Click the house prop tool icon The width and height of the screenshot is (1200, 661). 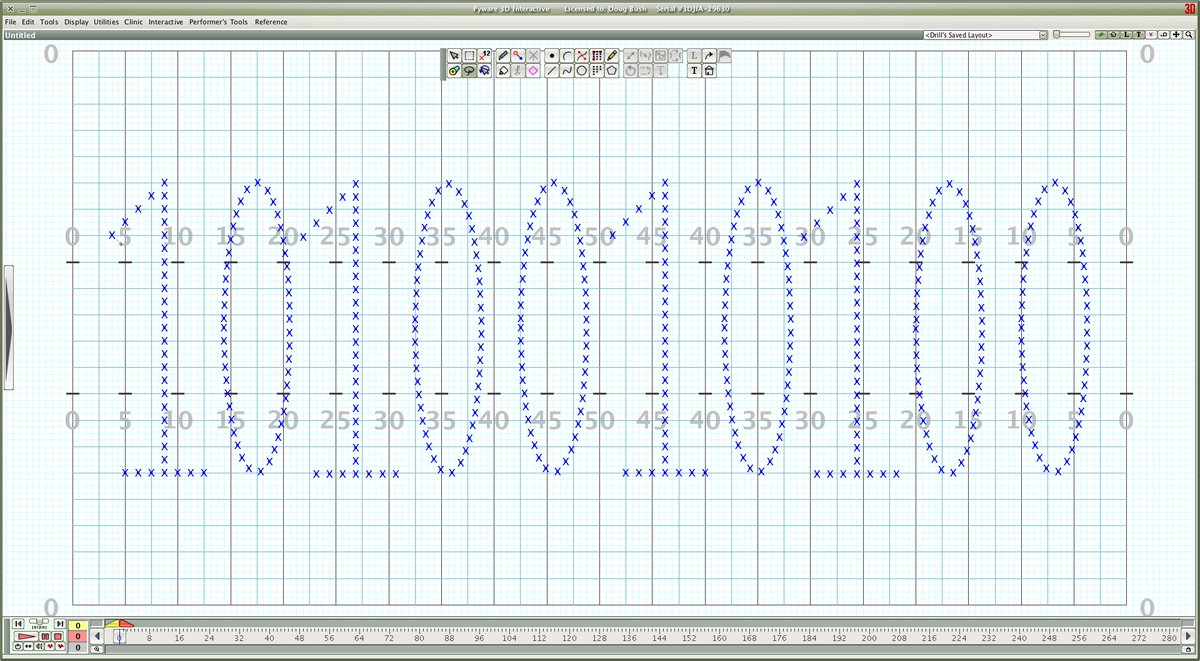coord(709,70)
